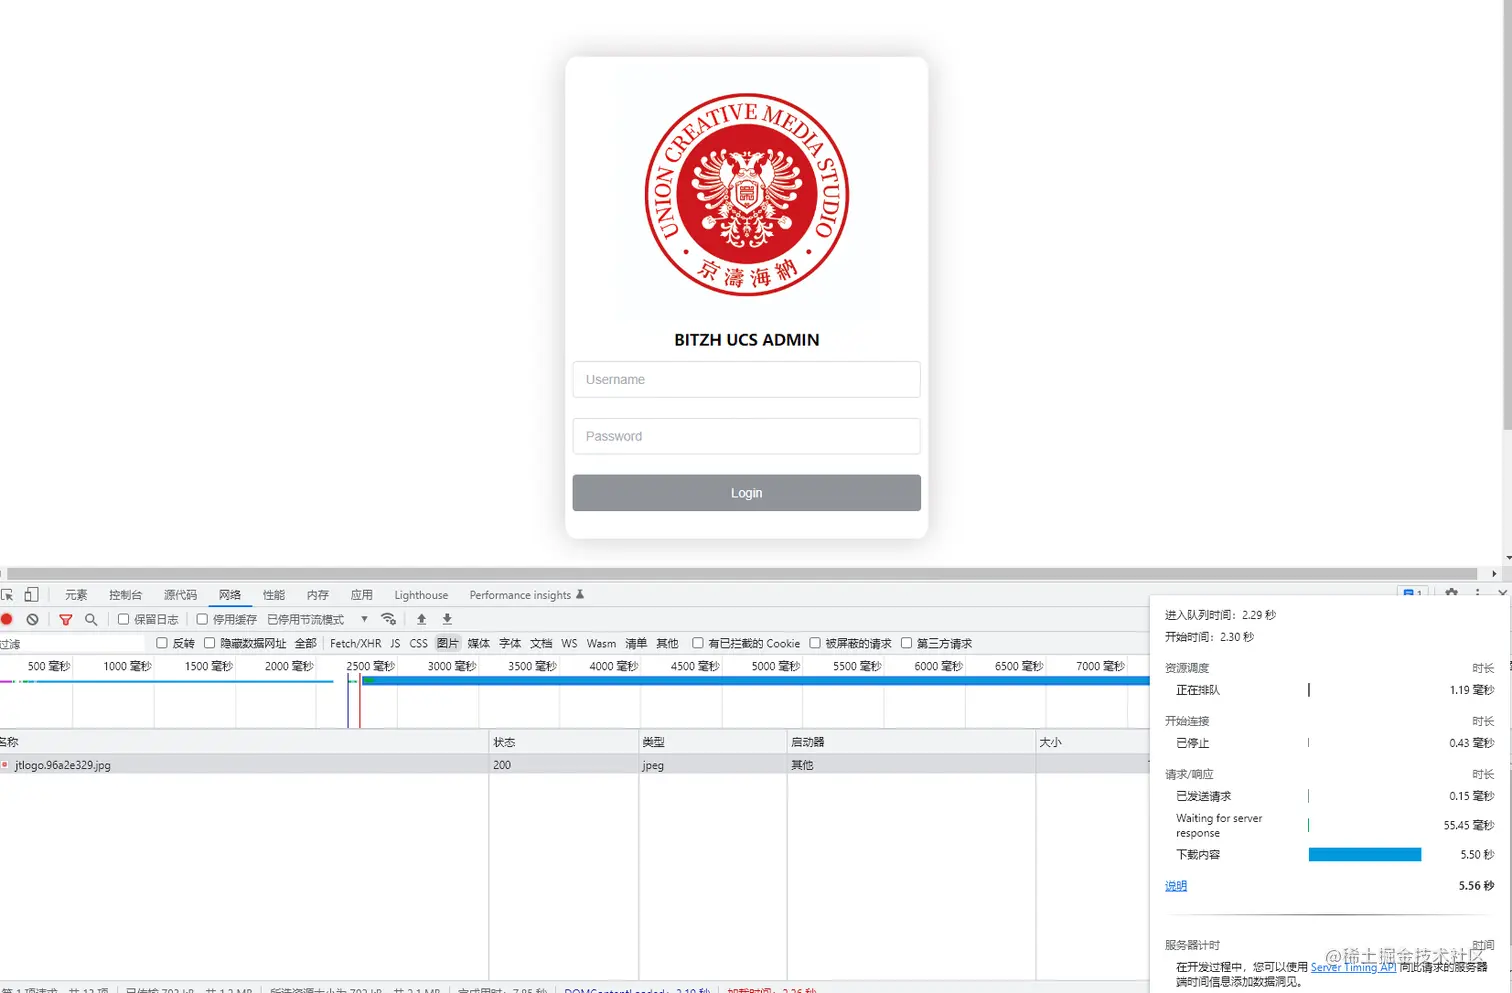Click the Union Creative Media Studio logo
The width and height of the screenshot is (1512, 993).
click(x=747, y=195)
